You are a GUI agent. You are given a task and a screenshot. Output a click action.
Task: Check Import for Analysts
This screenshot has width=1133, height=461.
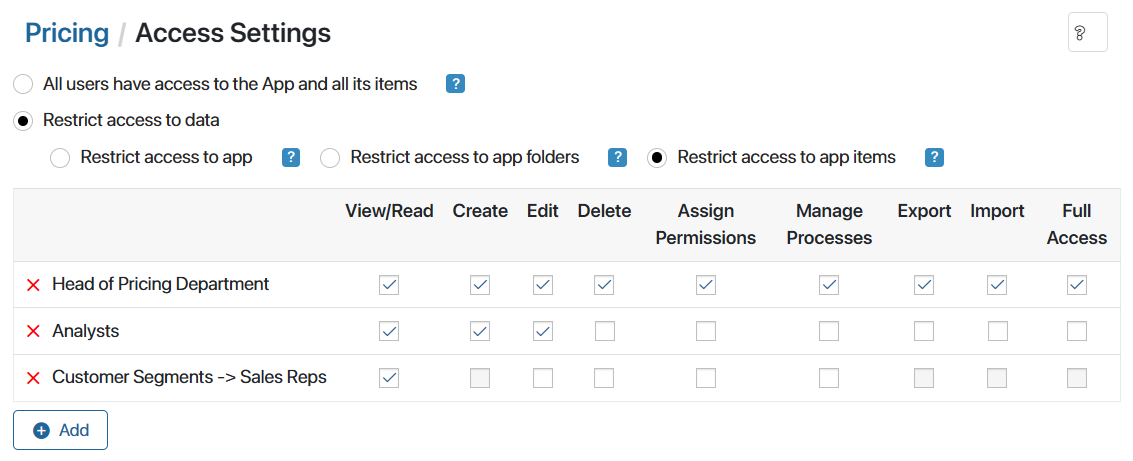point(997,332)
